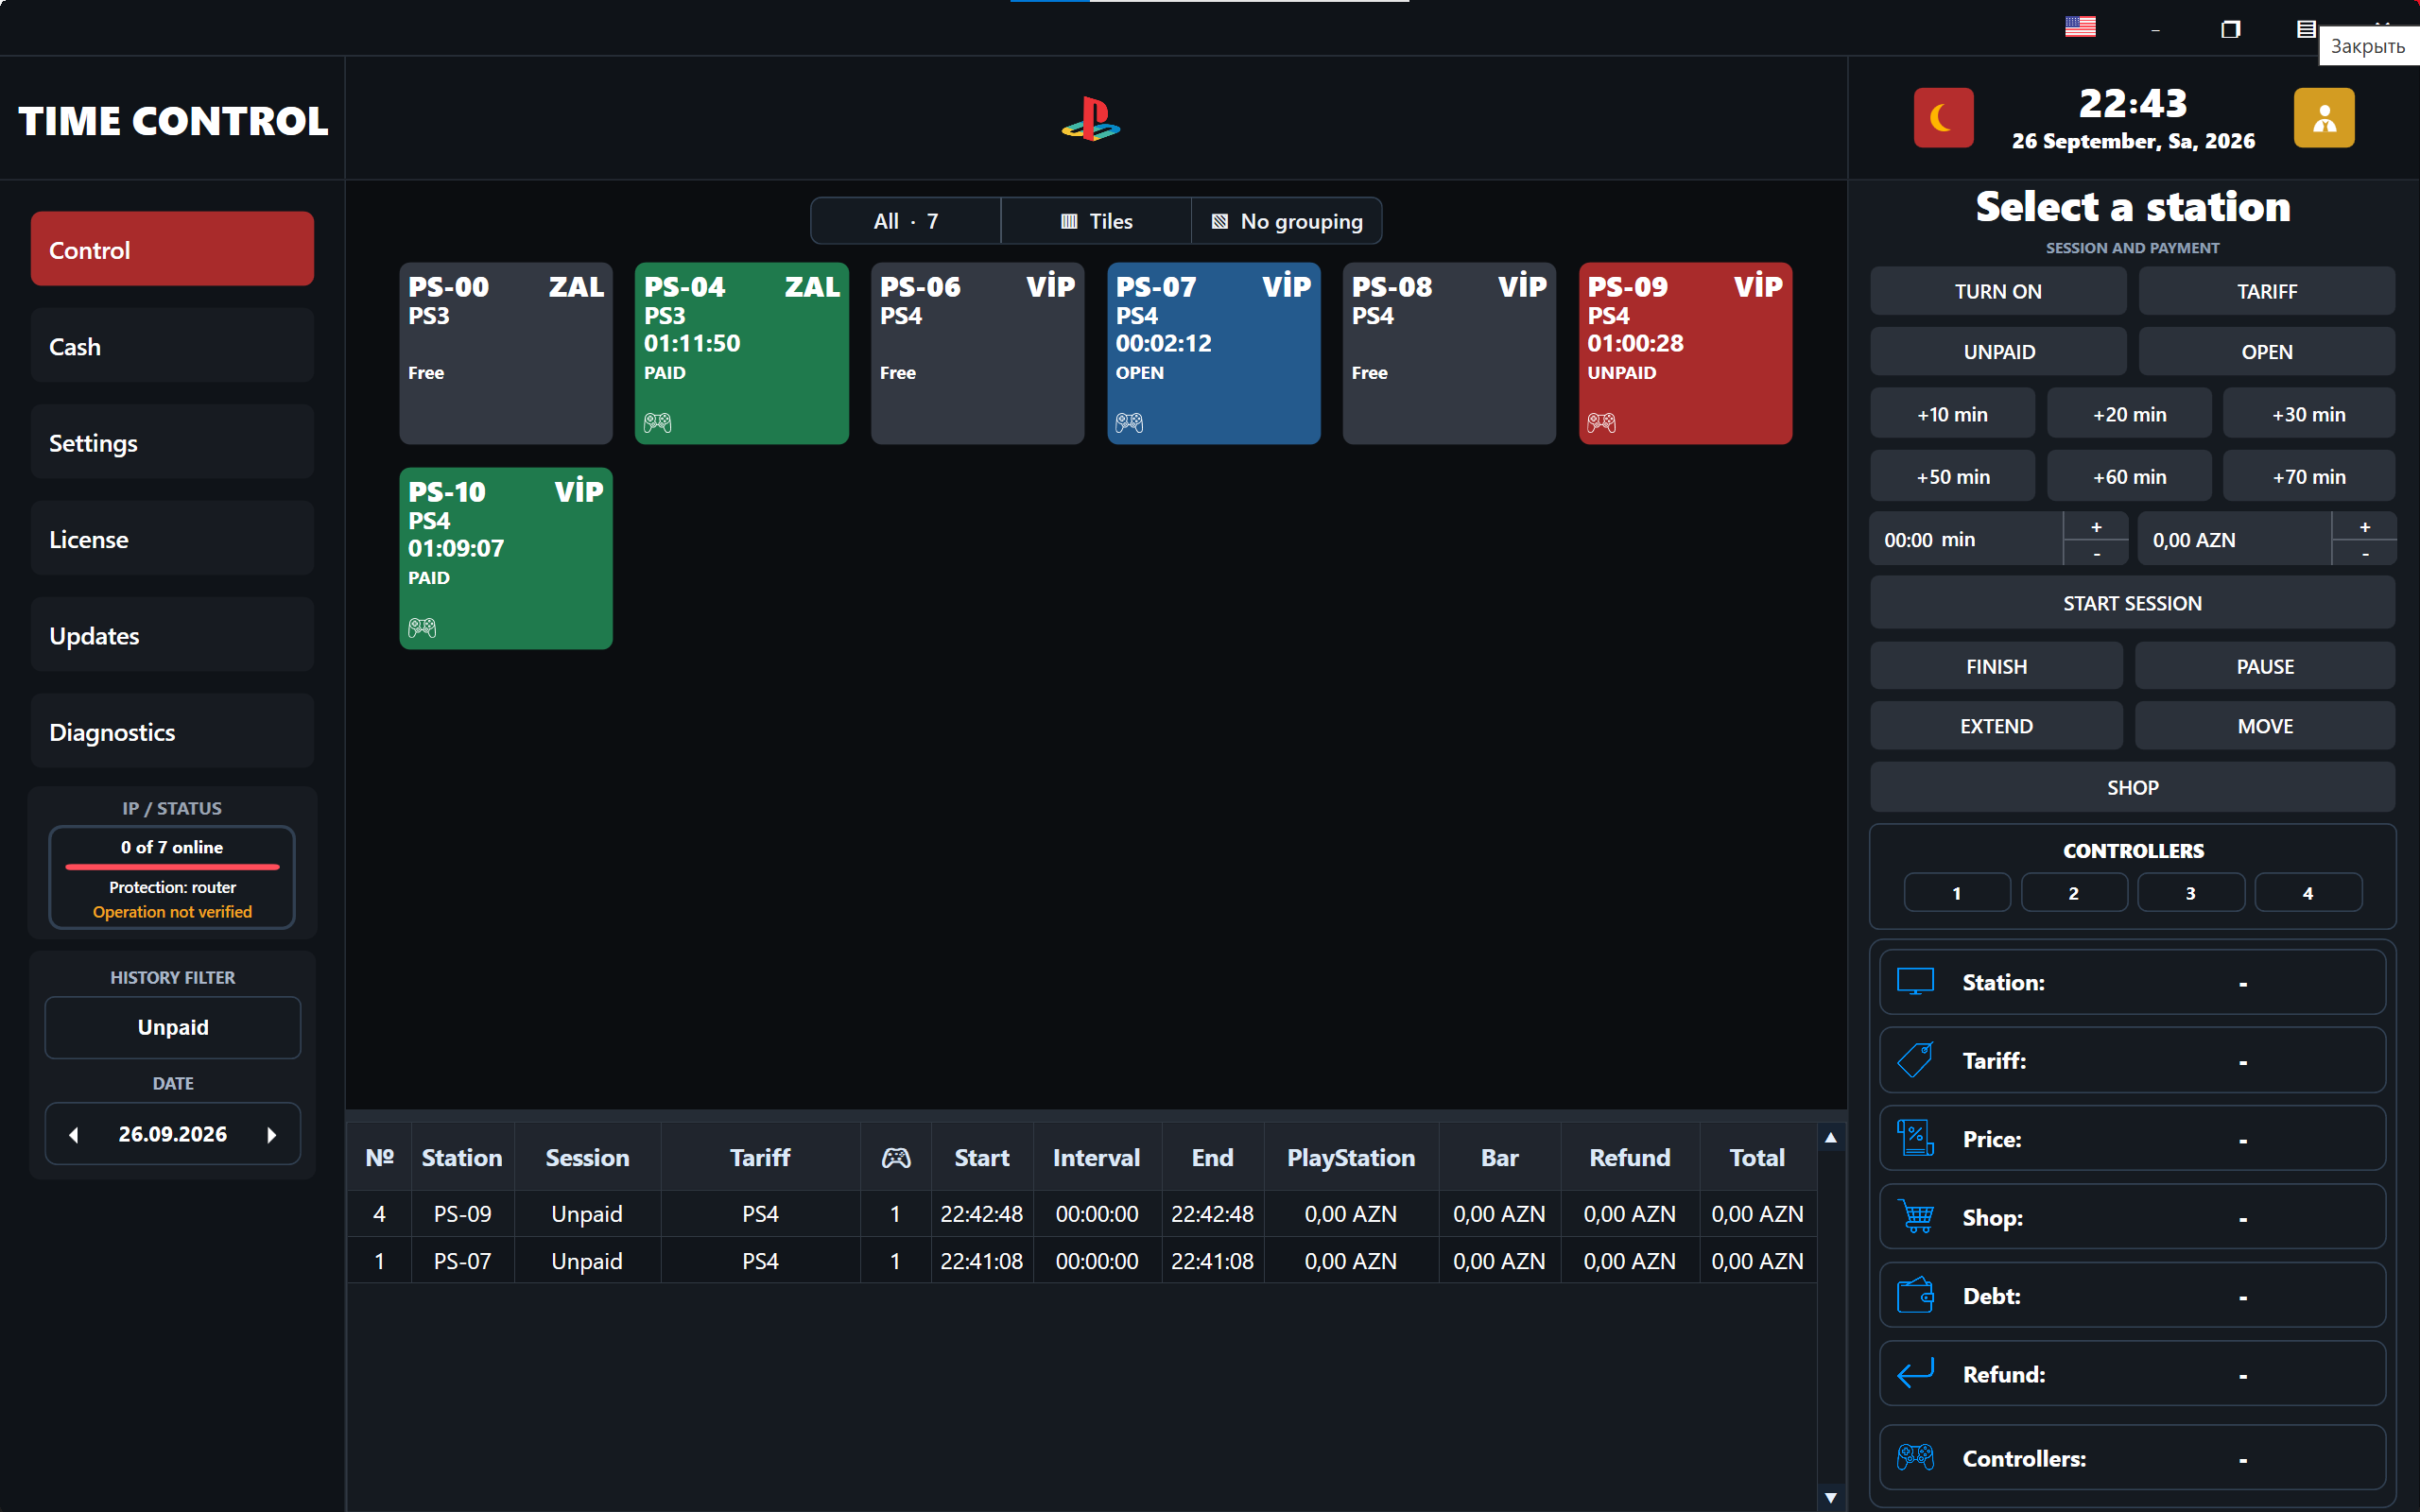Click the Refund return arrow icon

pos(1915,1373)
